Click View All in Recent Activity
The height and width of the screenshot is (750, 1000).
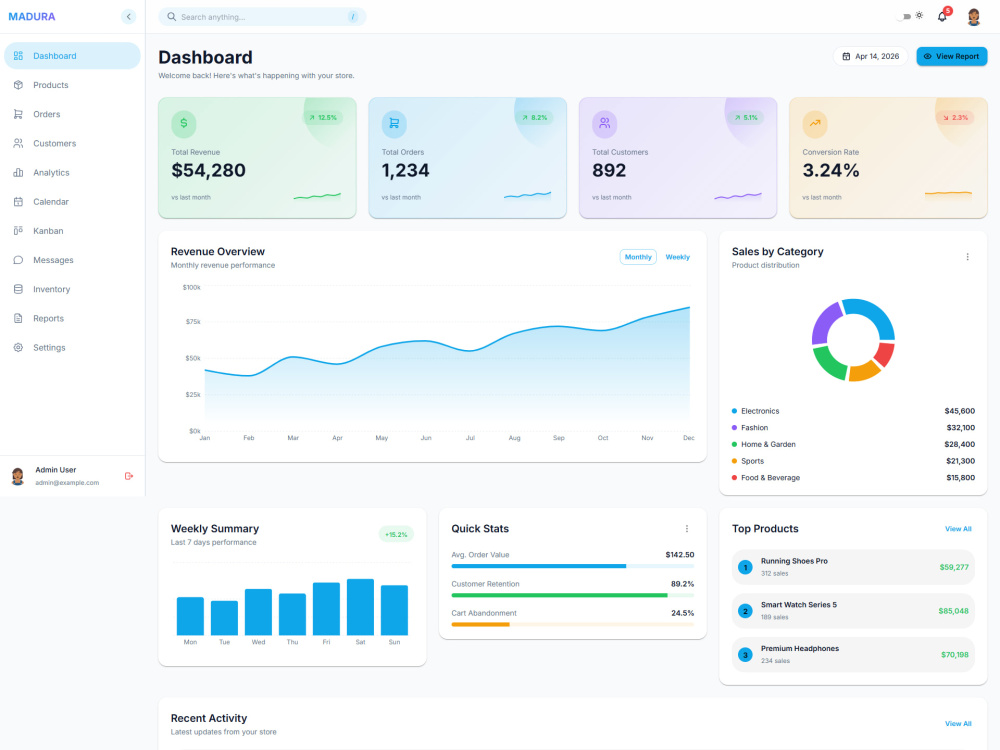[x=958, y=723]
